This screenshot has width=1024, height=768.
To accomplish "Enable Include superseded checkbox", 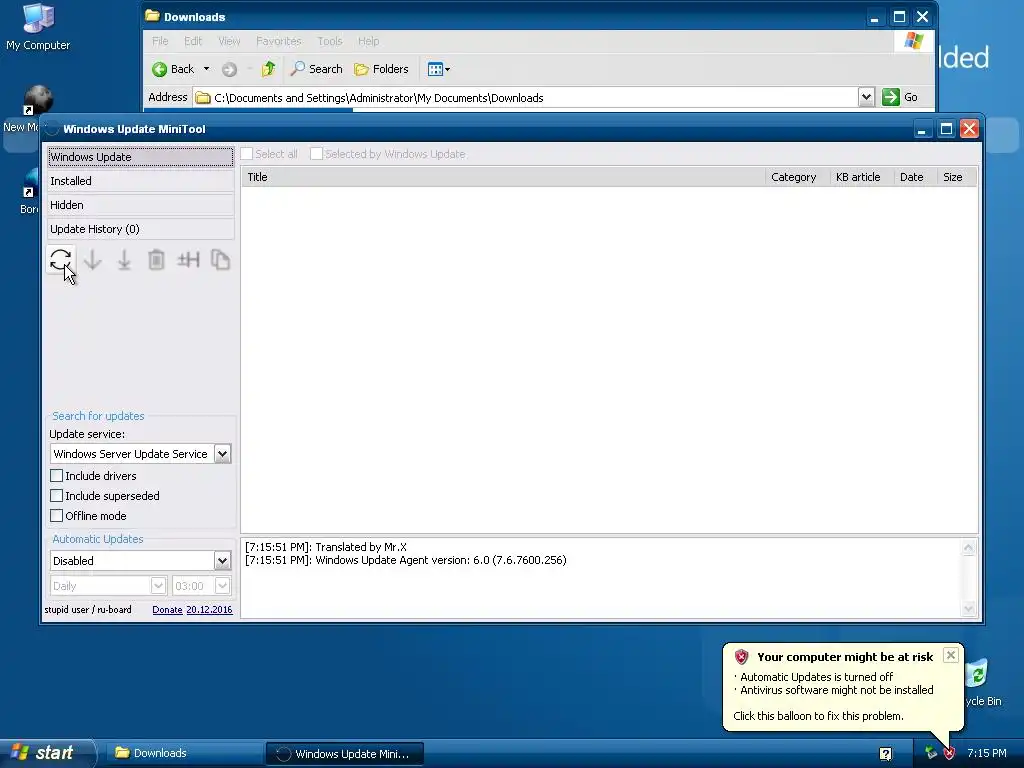I will pos(57,496).
